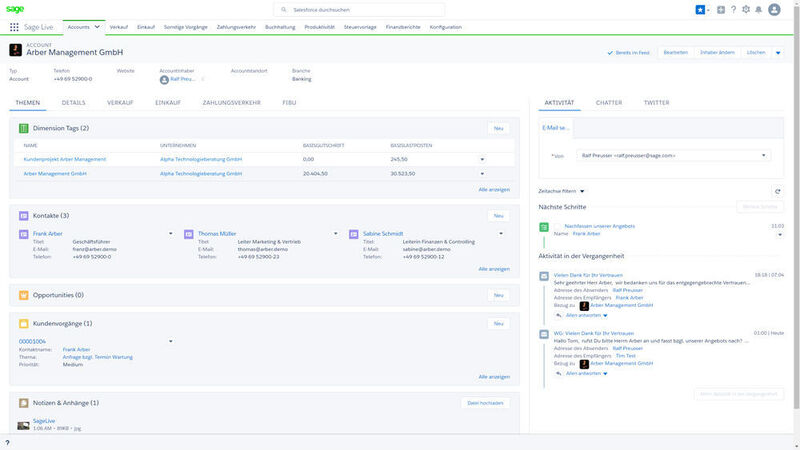The height and width of the screenshot is (450, 800).
Task: Click Neu in Kontakte section
Action: tap(498, 216)
